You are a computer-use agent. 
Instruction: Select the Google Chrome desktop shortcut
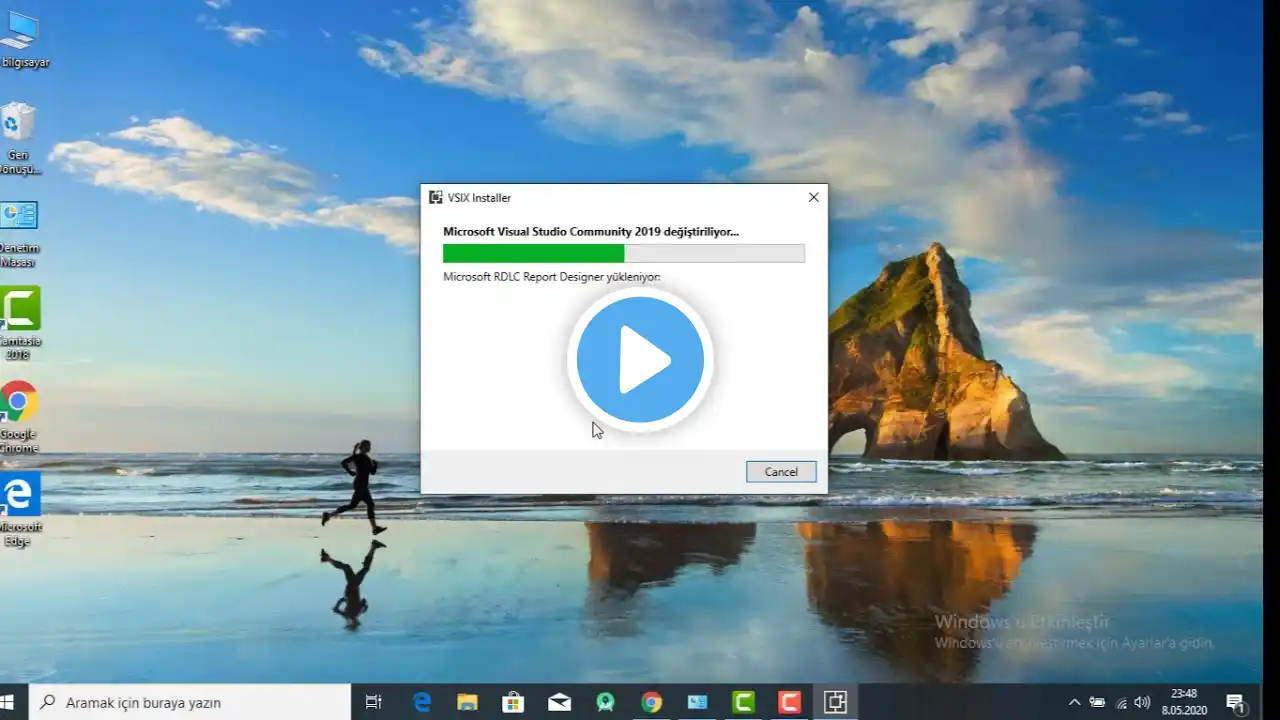tap(19, 417)
